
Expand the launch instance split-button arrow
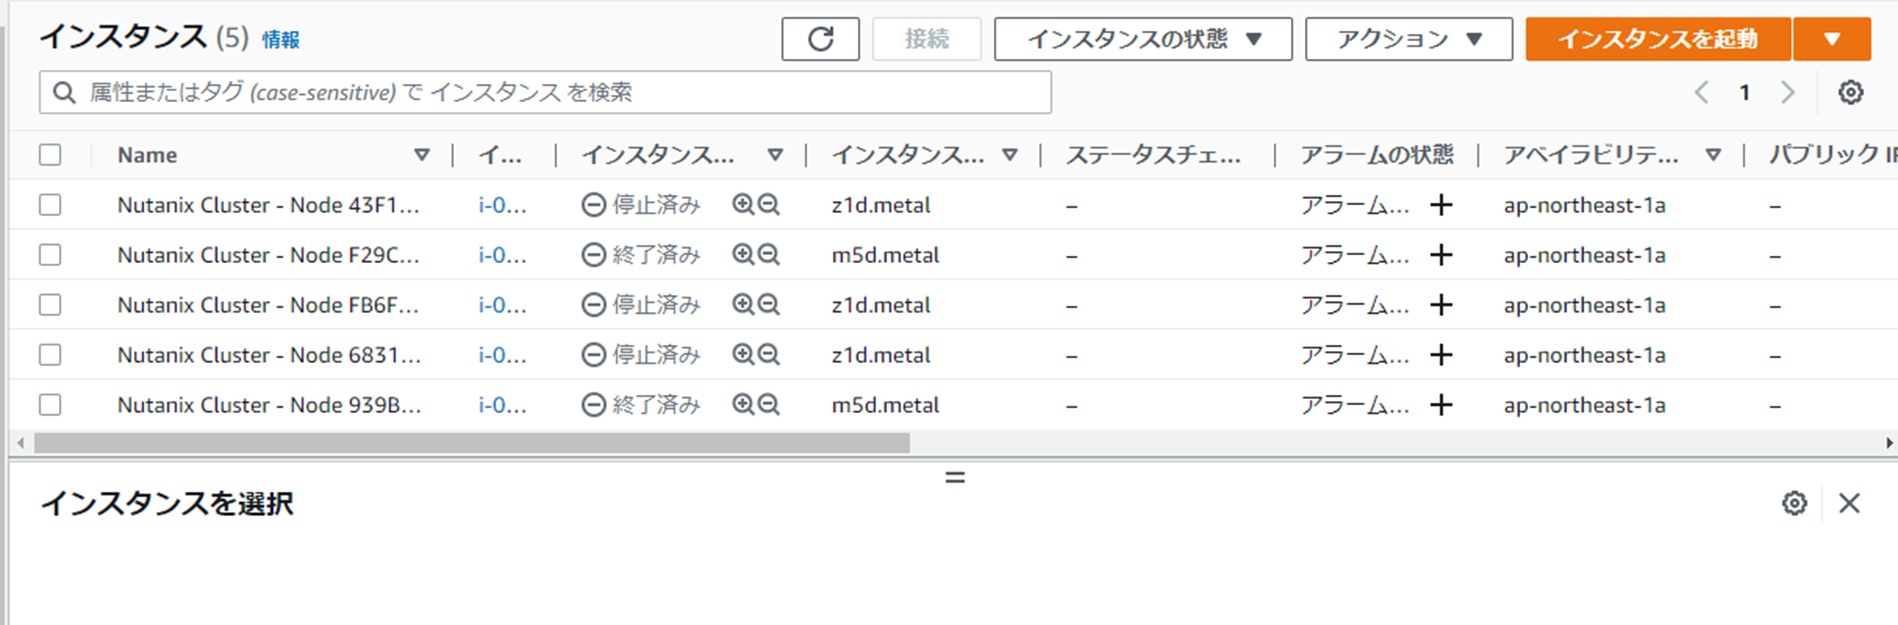1832,39
